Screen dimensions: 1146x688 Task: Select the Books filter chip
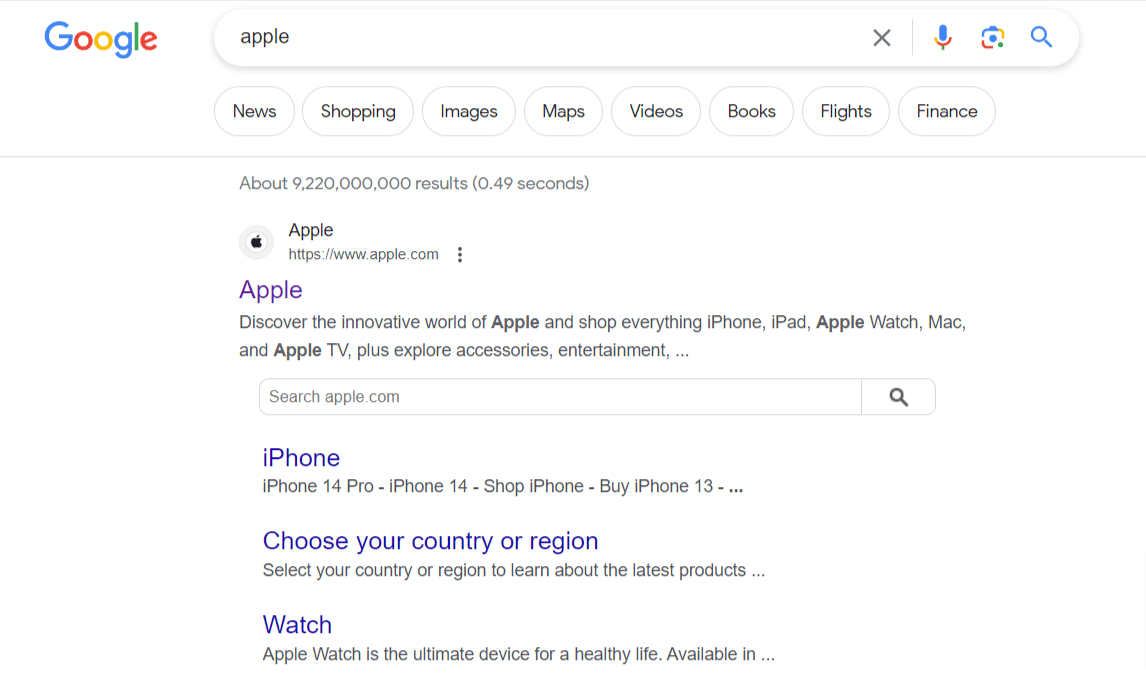751,111
